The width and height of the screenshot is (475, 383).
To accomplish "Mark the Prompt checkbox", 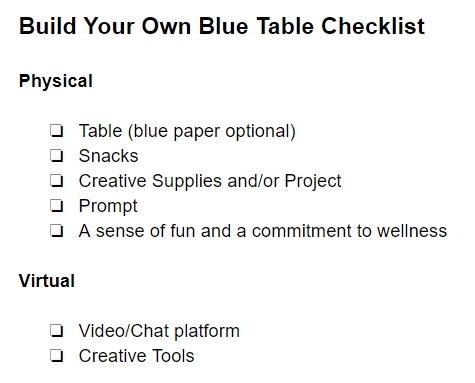I will (x=57, y=206).
